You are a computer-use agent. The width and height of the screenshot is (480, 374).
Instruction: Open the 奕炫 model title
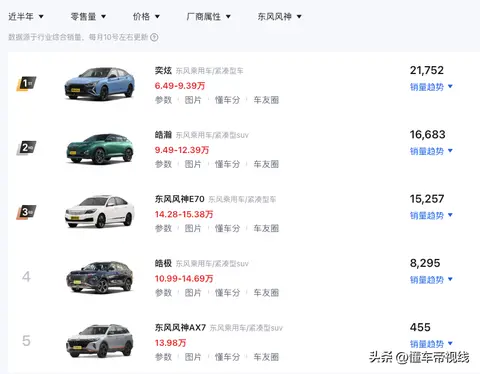click(163, 70)
